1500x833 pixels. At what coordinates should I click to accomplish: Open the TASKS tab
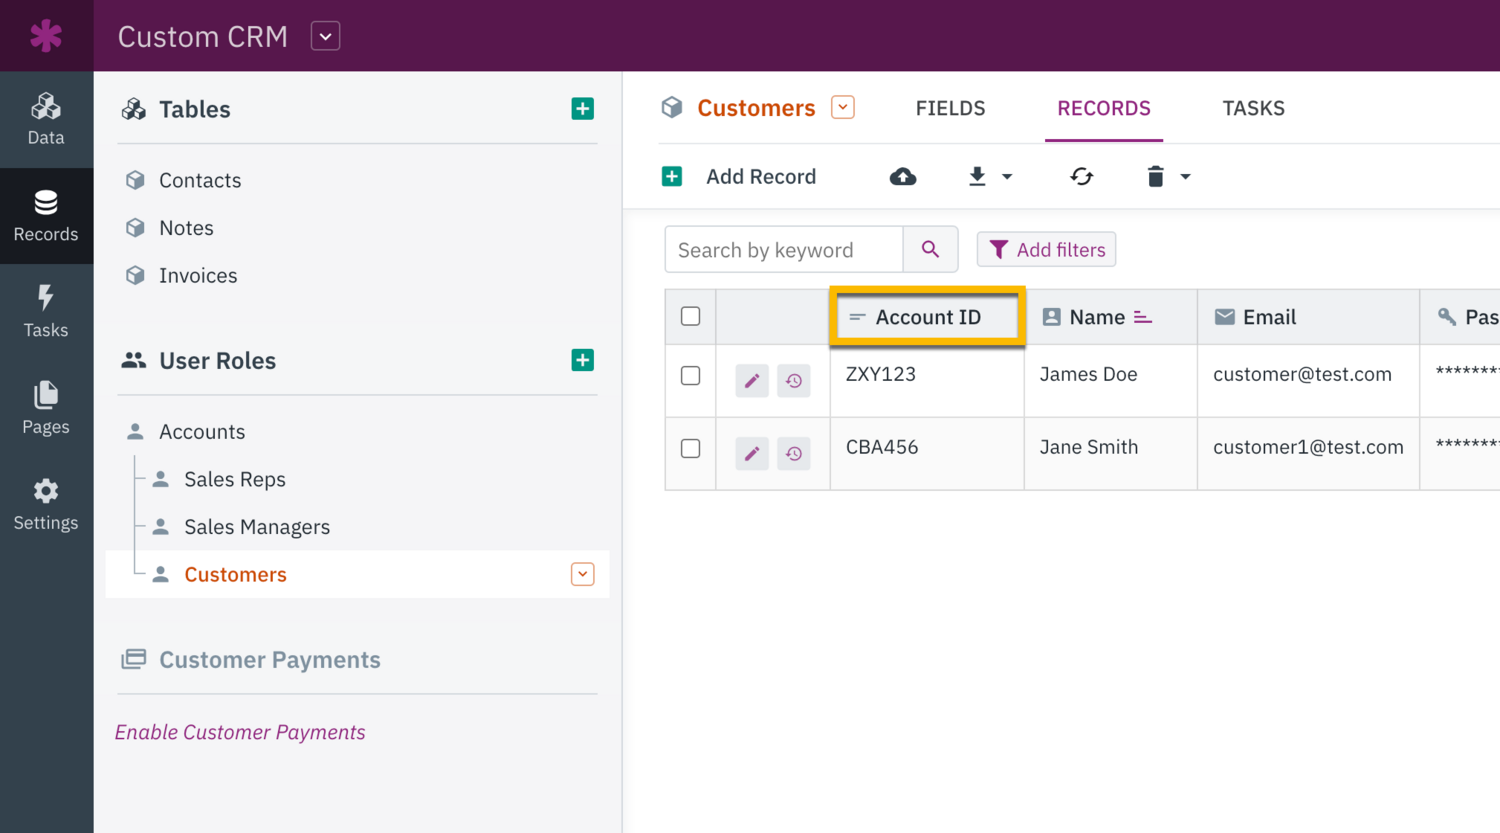pyautogui.click(x=1253, y=108)
